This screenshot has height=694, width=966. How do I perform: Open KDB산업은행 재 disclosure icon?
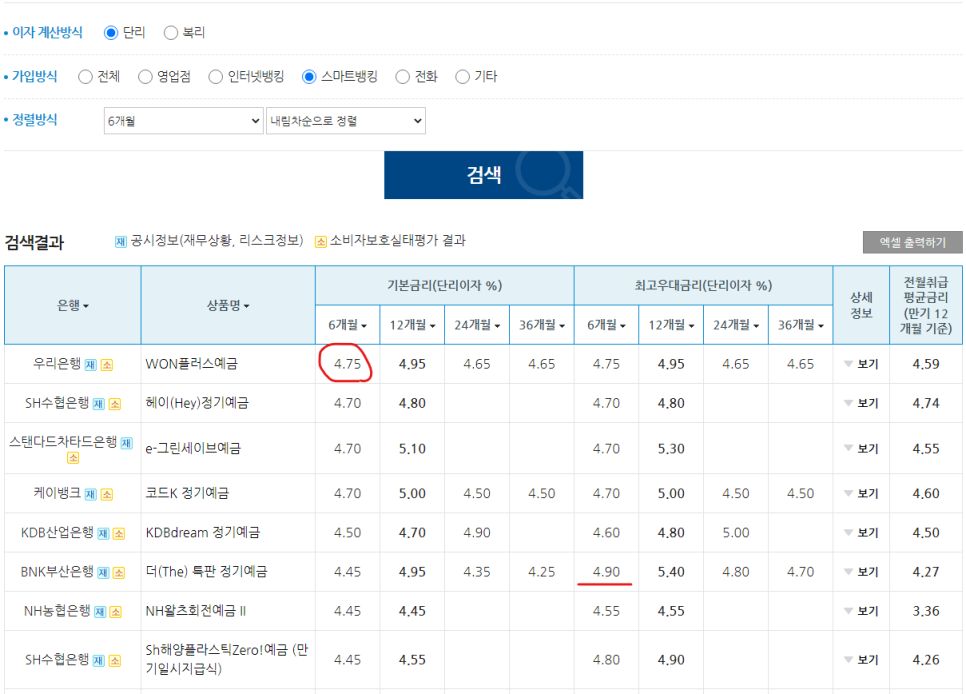click(x=103, y=534)
